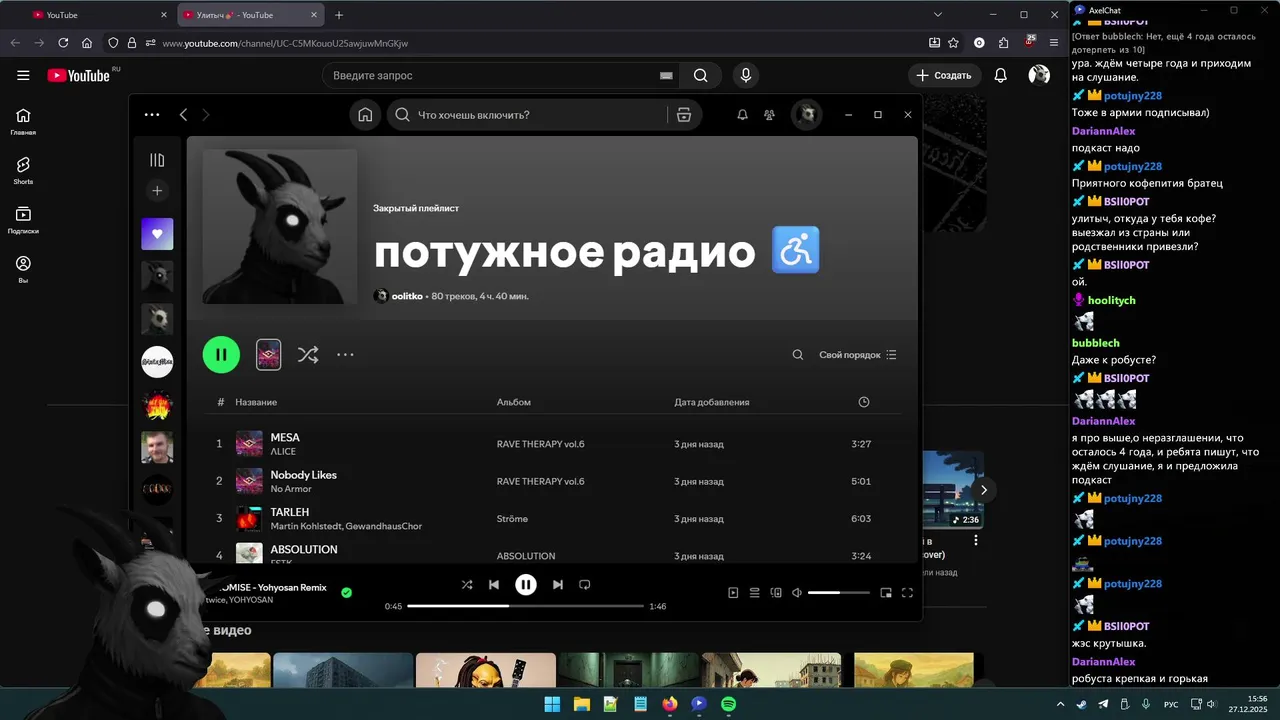Pause with white player bar button
The width and height of the screenshot is (1280, 720).
coord(526,585)
